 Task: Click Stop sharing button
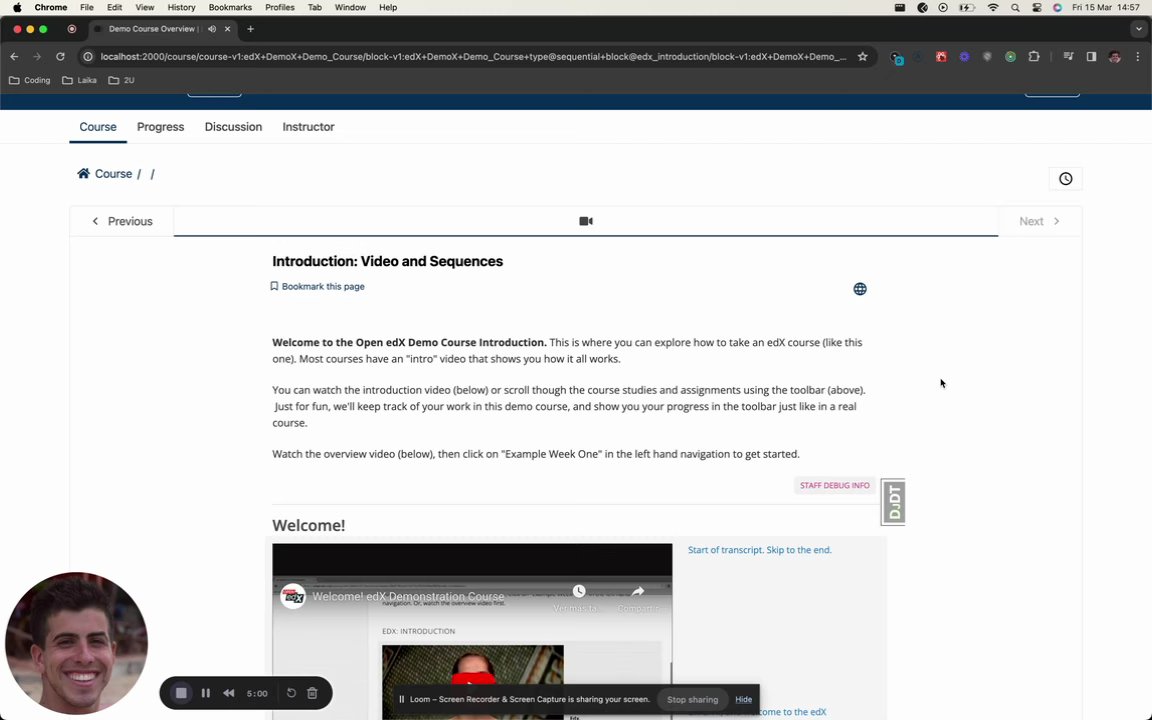tap(692, 699)
